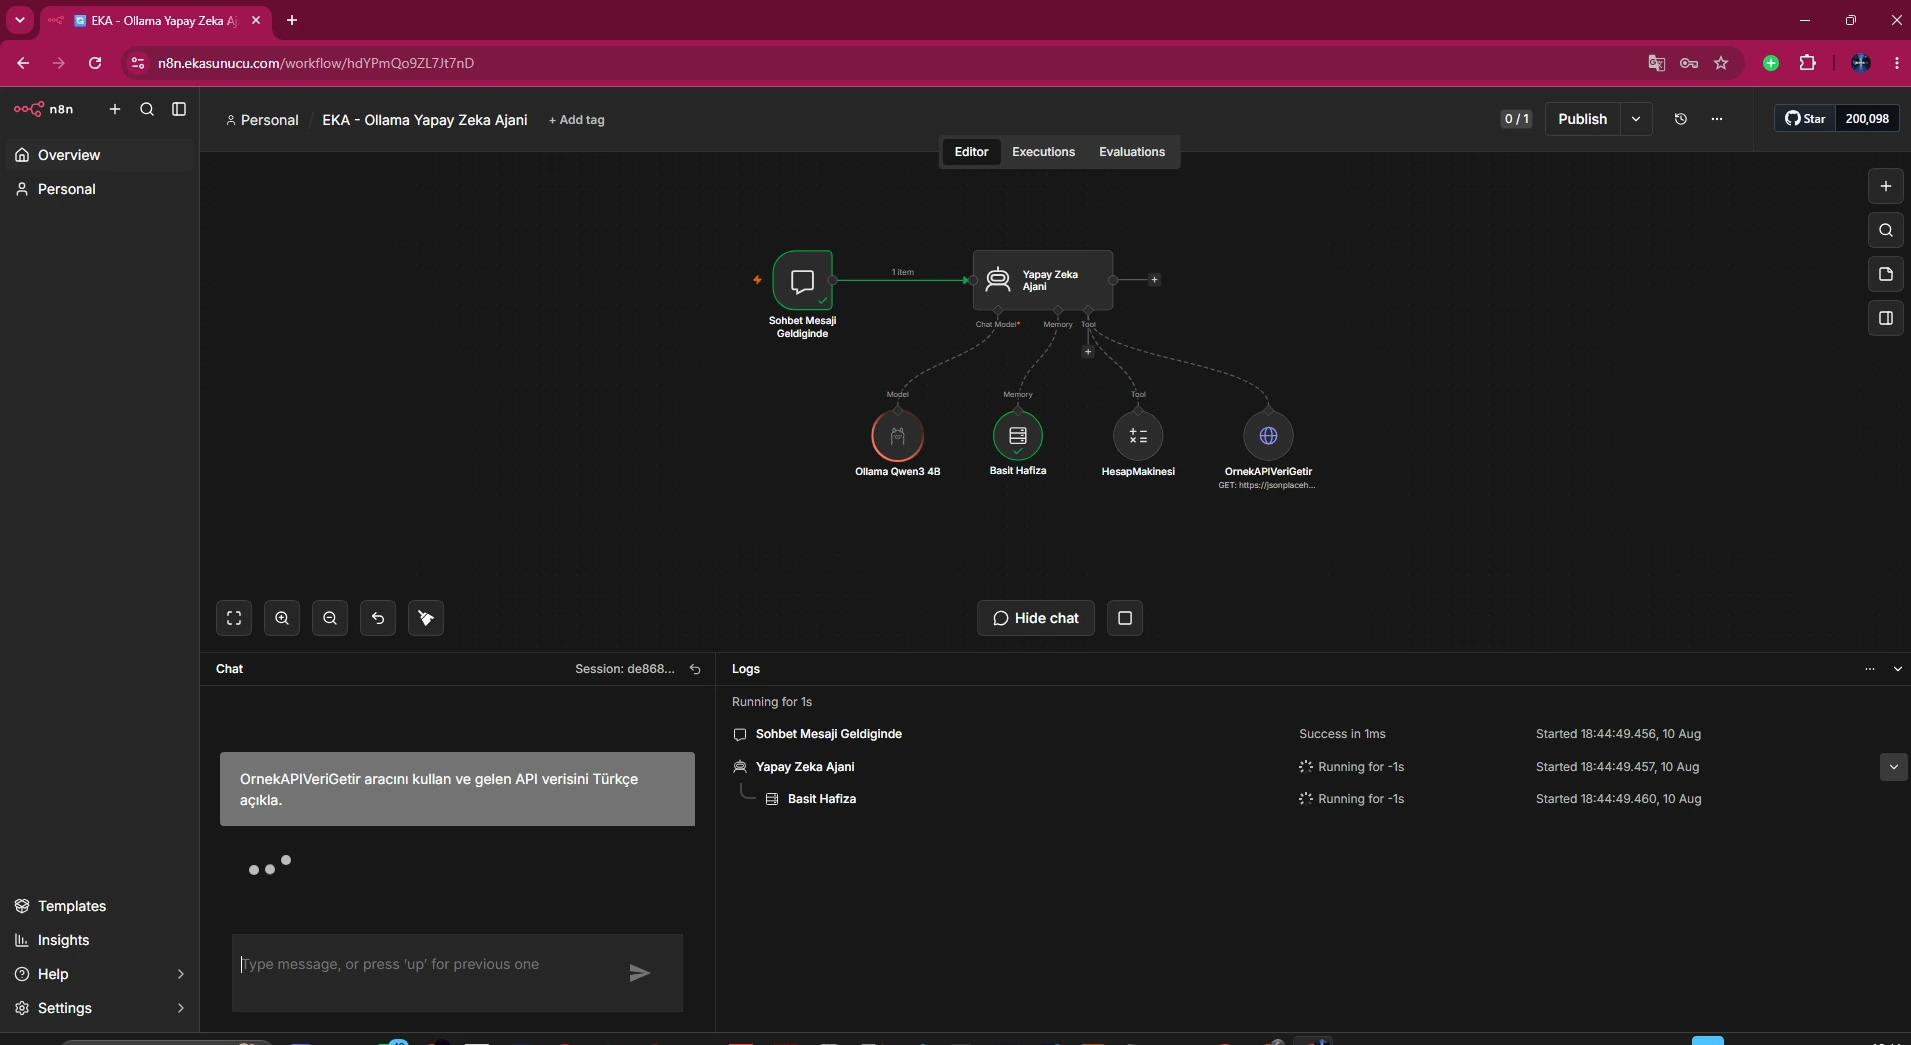Open Overview in sidebar
This screenshot has width=1911, height=1045.
[x=98, y=155]
